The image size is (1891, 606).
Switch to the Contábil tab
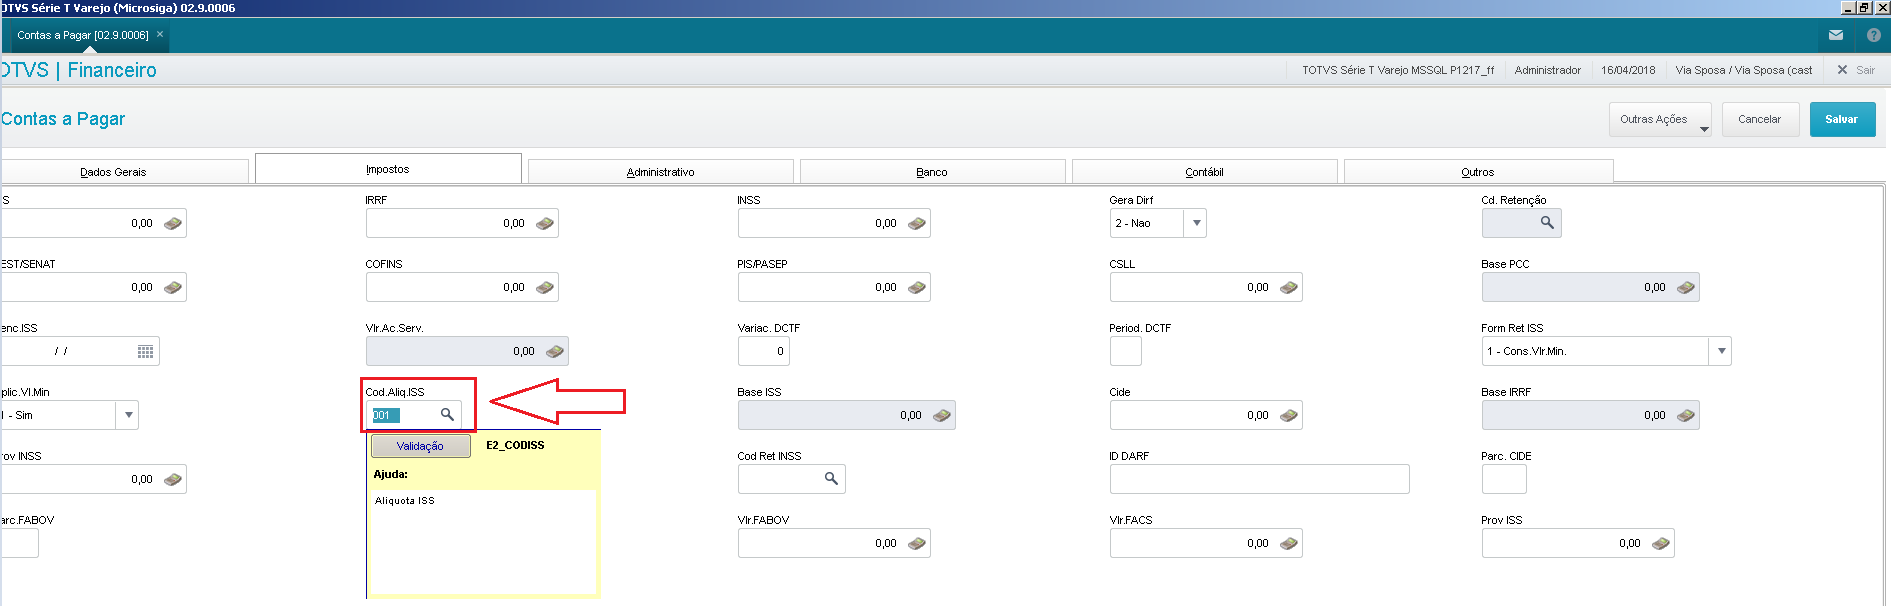point(1204,172)
